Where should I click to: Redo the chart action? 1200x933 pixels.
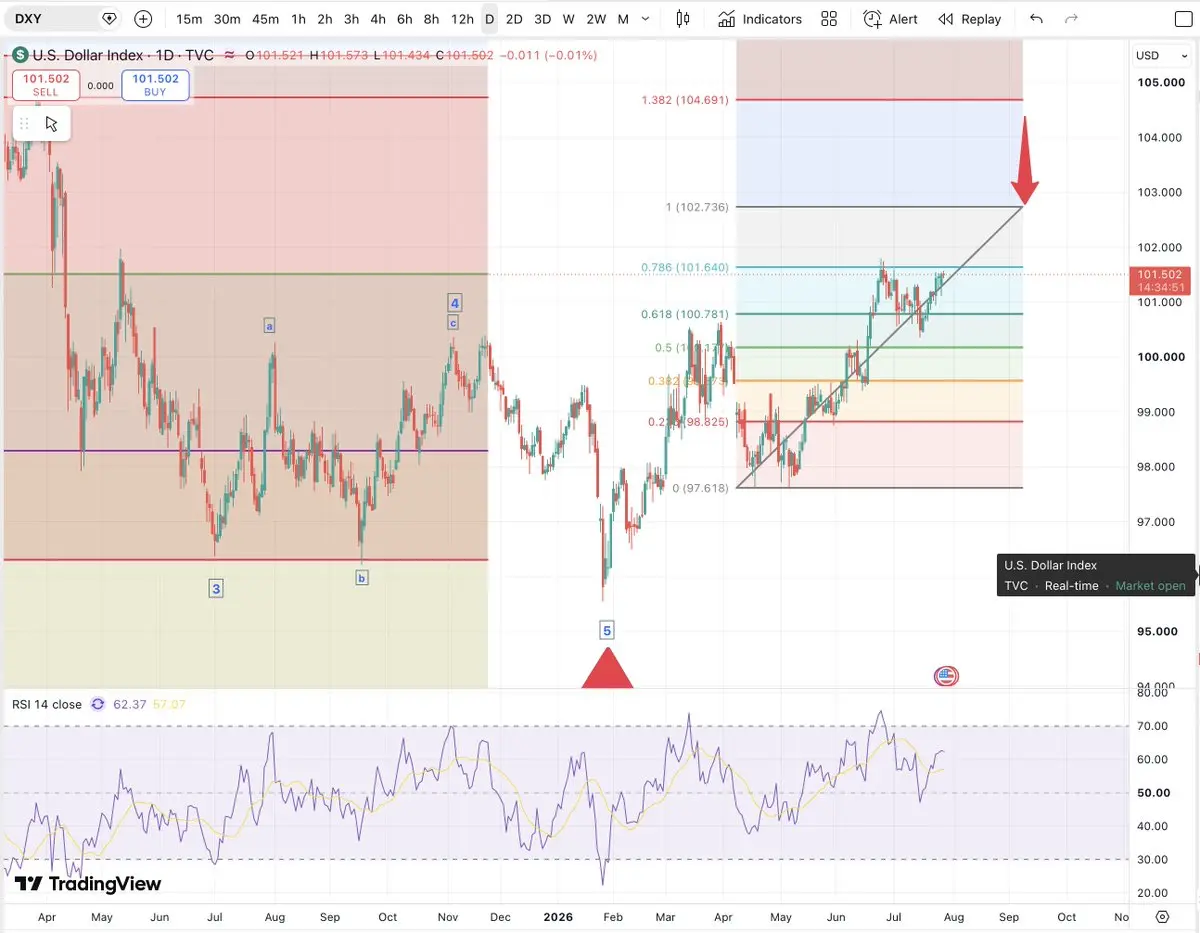1071,19
